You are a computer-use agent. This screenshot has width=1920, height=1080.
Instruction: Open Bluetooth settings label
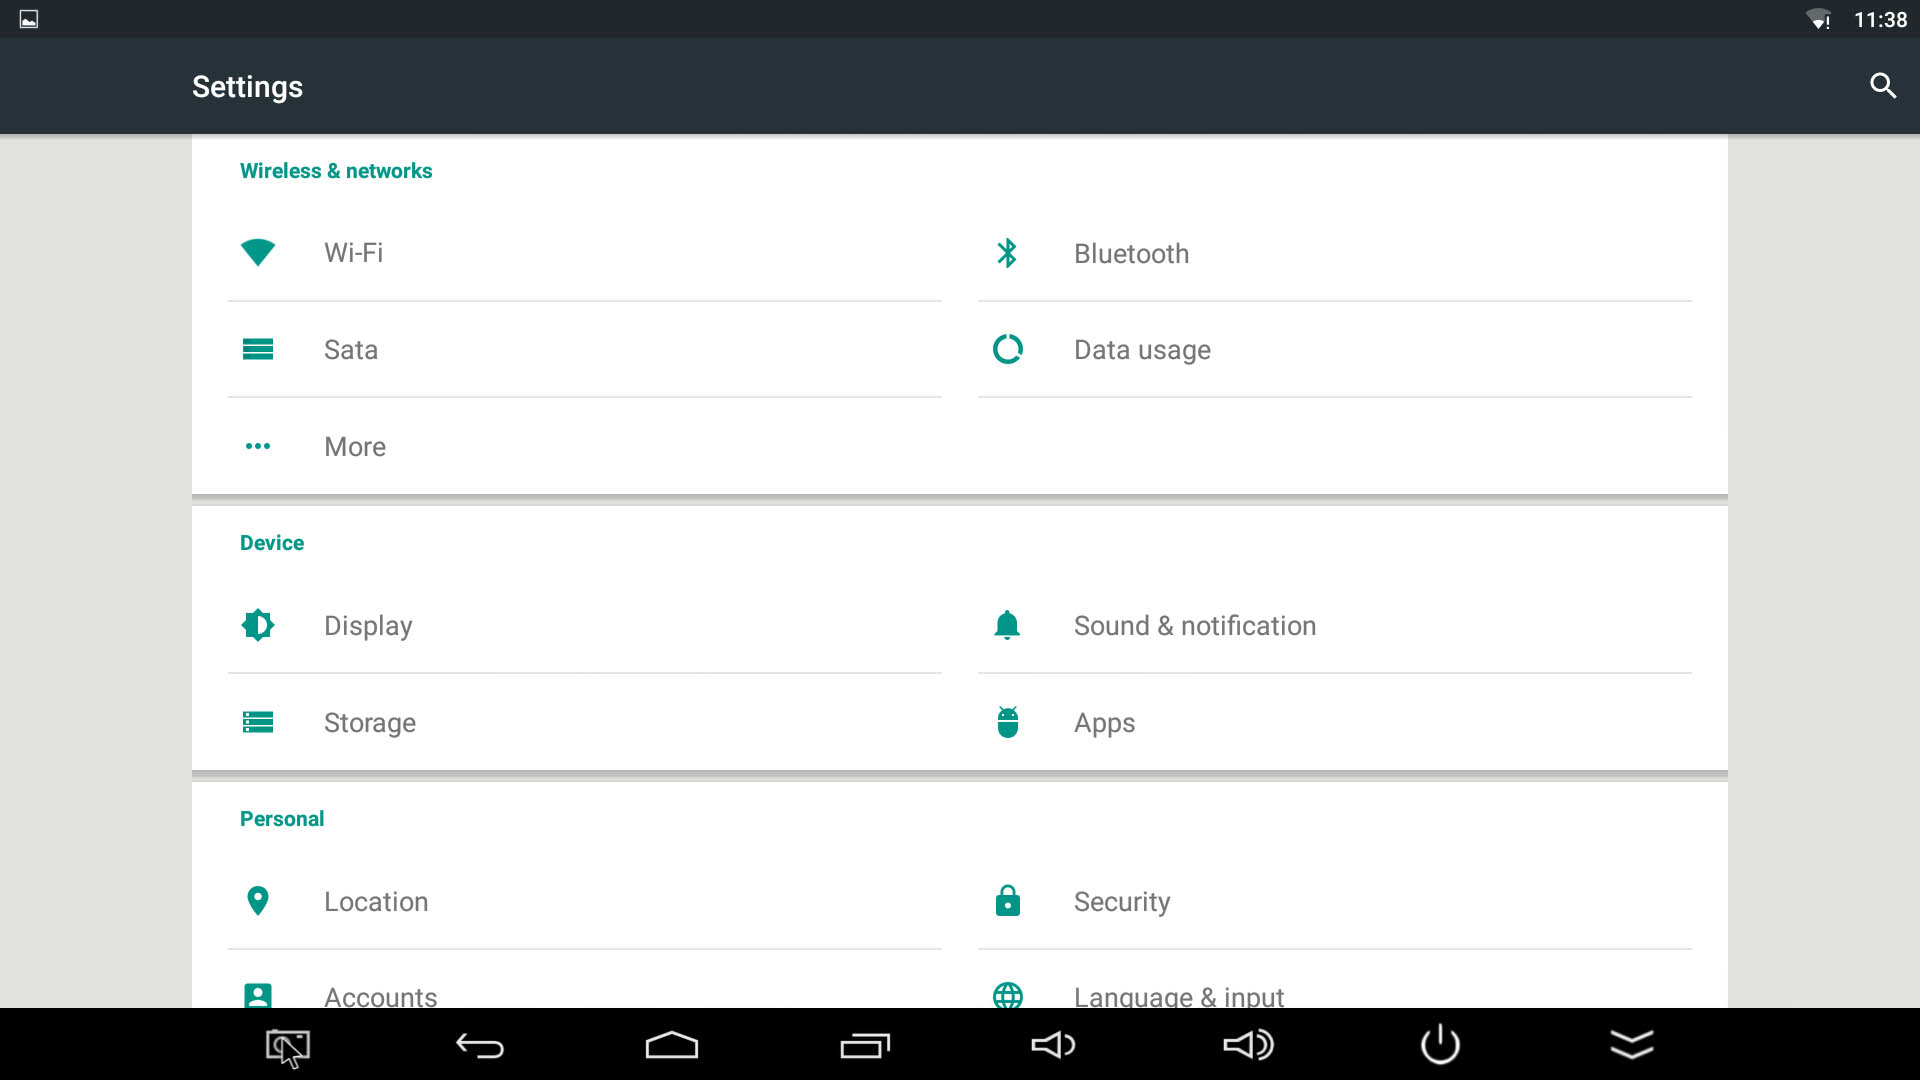click(1131, 254)
